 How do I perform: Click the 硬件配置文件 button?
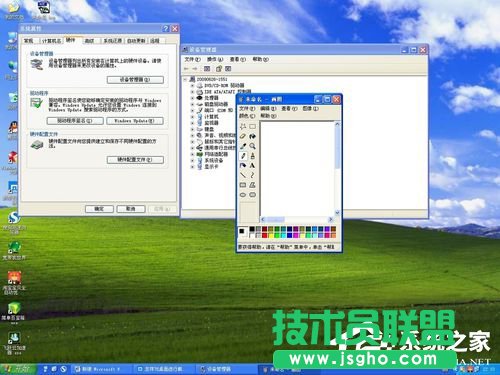point(135,160)
